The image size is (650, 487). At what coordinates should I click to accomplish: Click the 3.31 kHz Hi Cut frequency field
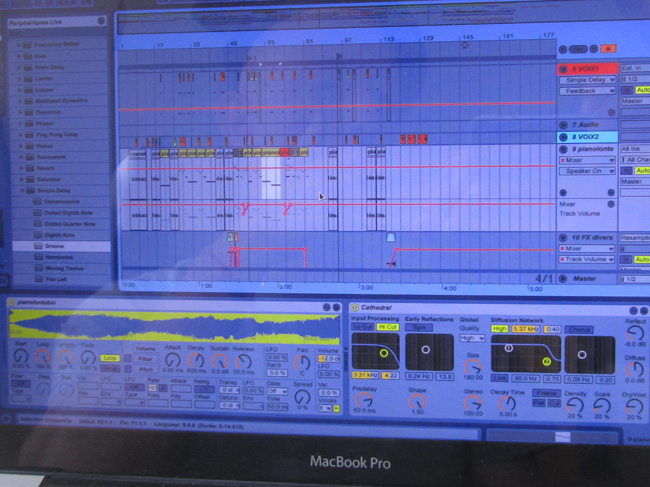pyautogui.click(x=364, y=376)
